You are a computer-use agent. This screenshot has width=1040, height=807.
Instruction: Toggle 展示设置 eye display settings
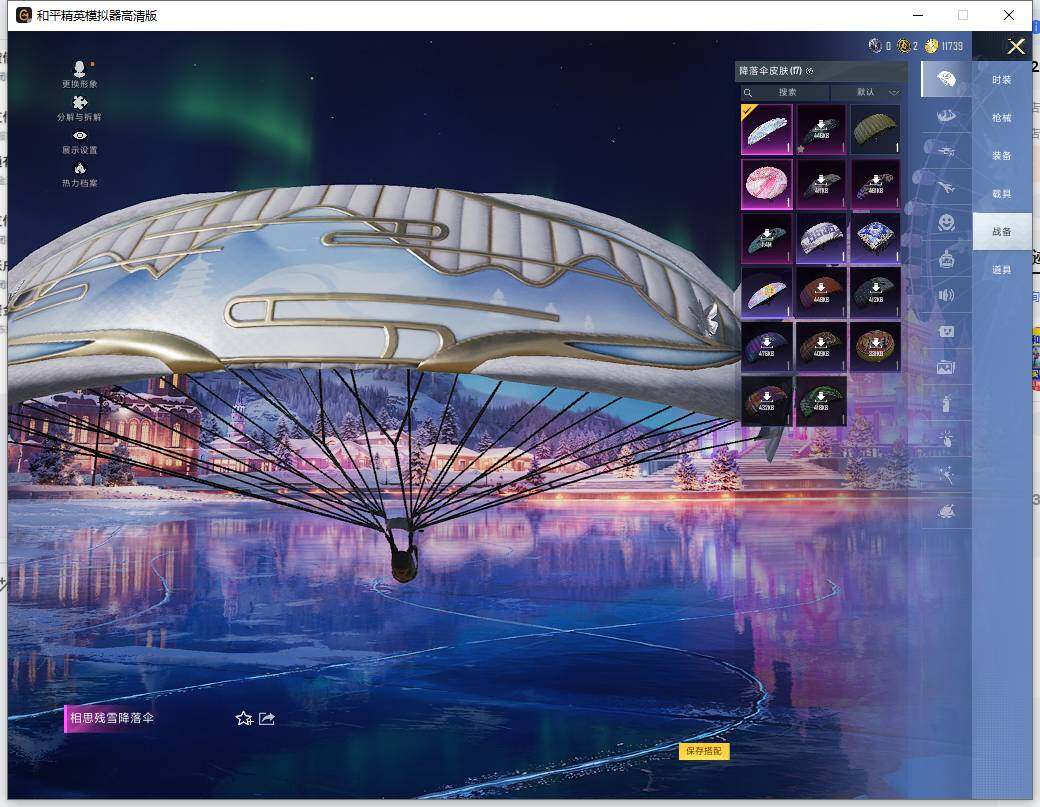click(x=80, y=142)
